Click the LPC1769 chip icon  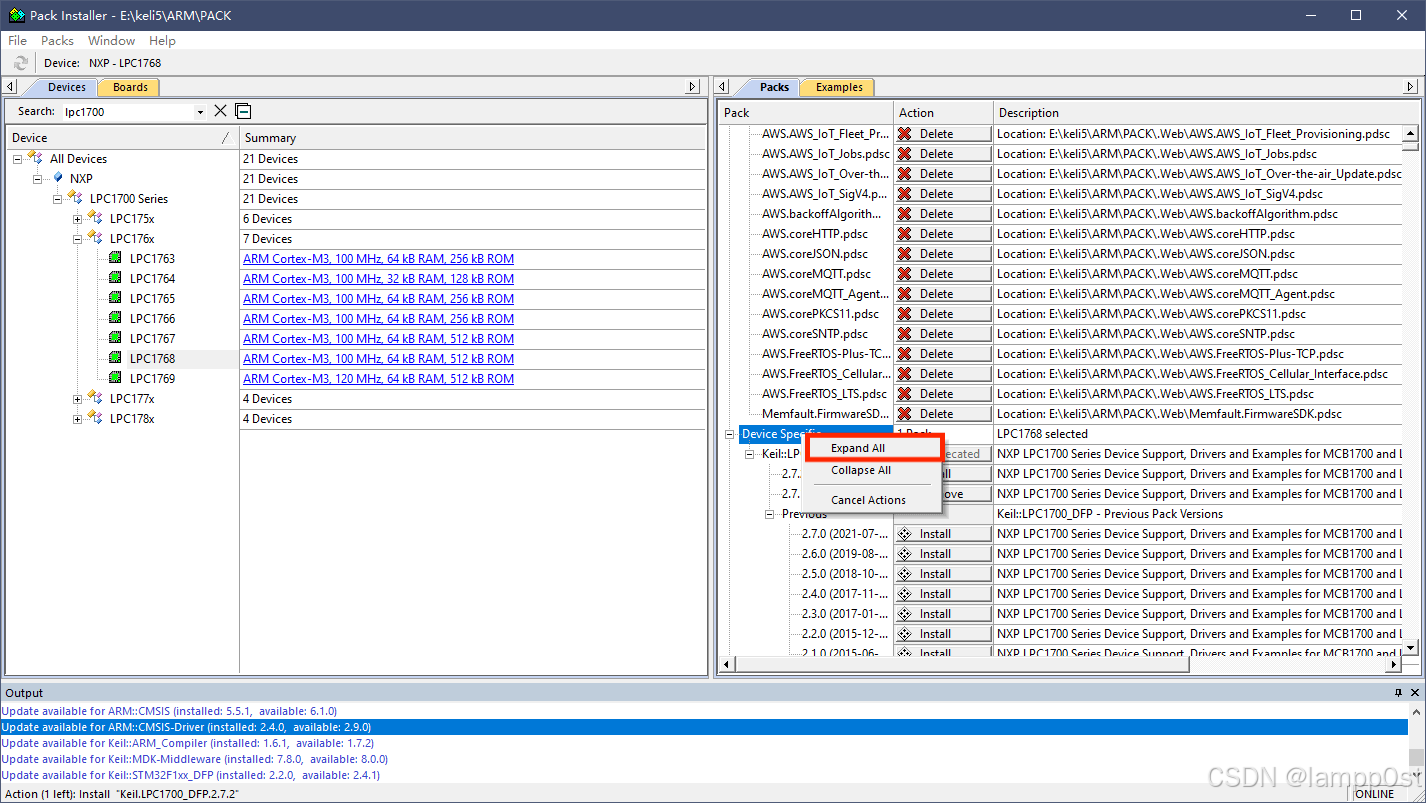(x=116, y=379)
